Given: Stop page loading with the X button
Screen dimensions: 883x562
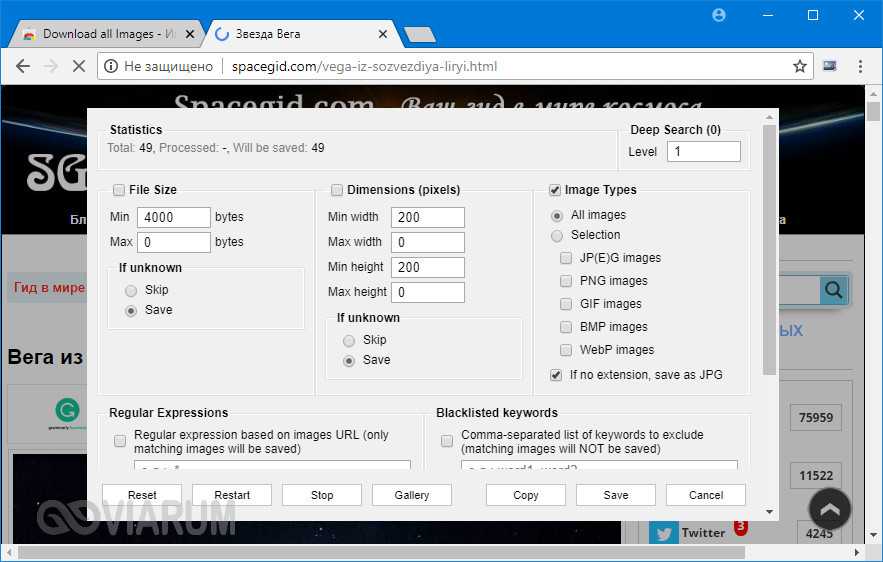Looking at the screenshot, I should (78, 66).
